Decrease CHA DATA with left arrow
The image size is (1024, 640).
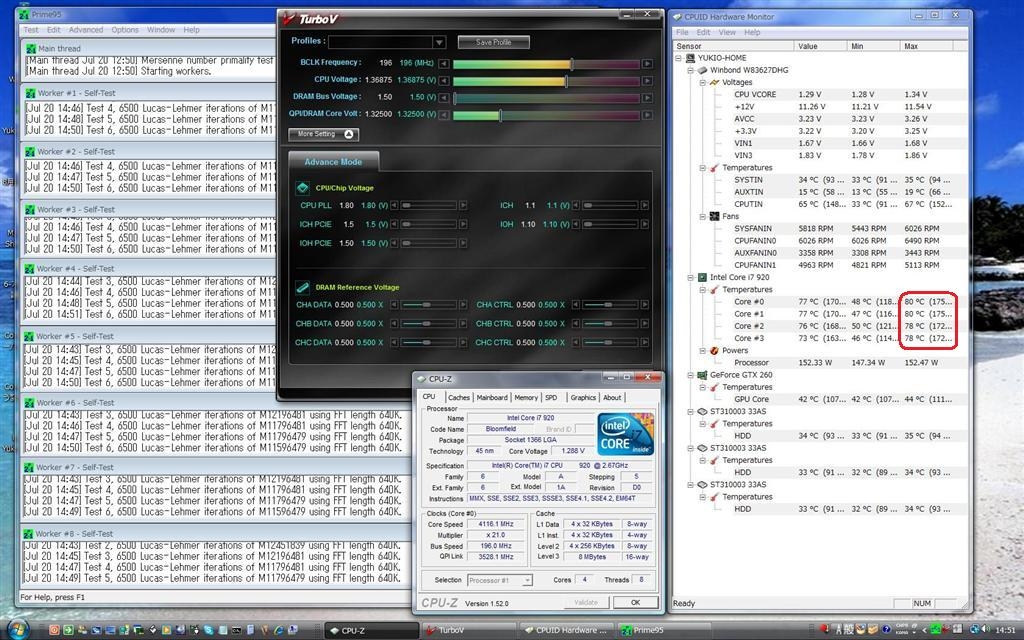(x=394, y=305)
